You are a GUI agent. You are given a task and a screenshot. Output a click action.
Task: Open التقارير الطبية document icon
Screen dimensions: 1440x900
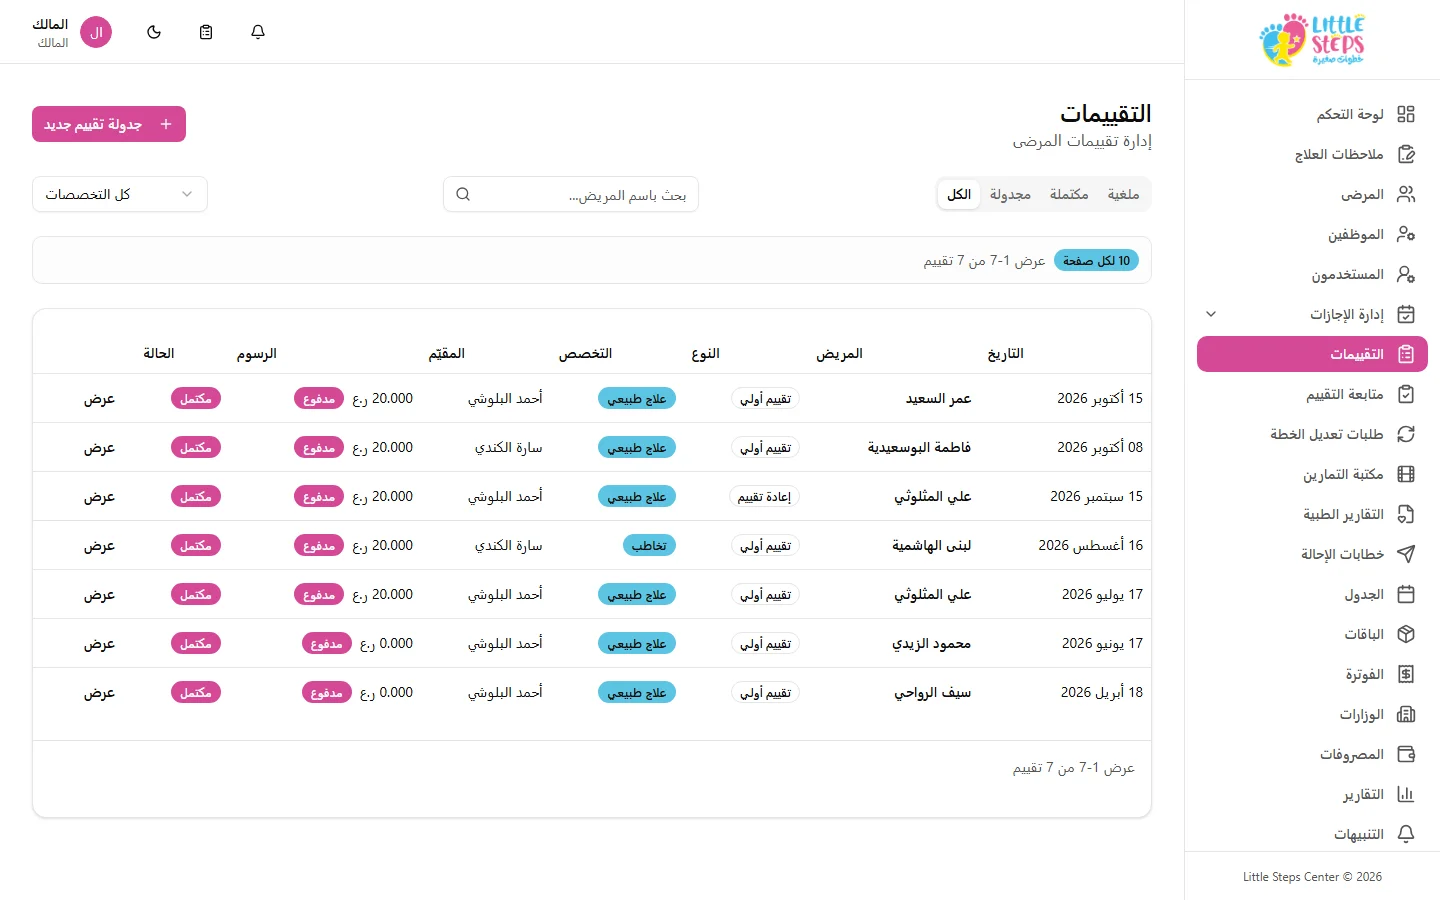[1406, 514]
